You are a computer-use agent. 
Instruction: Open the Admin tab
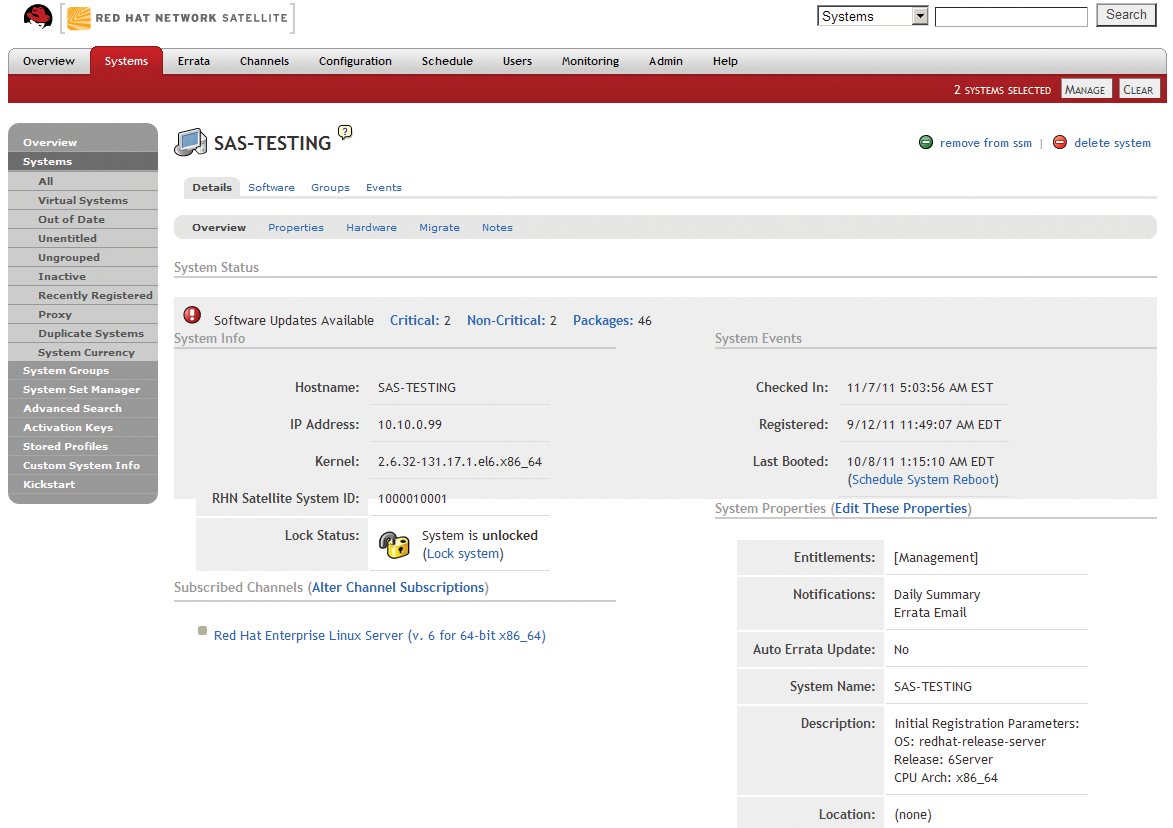(666, 61)
